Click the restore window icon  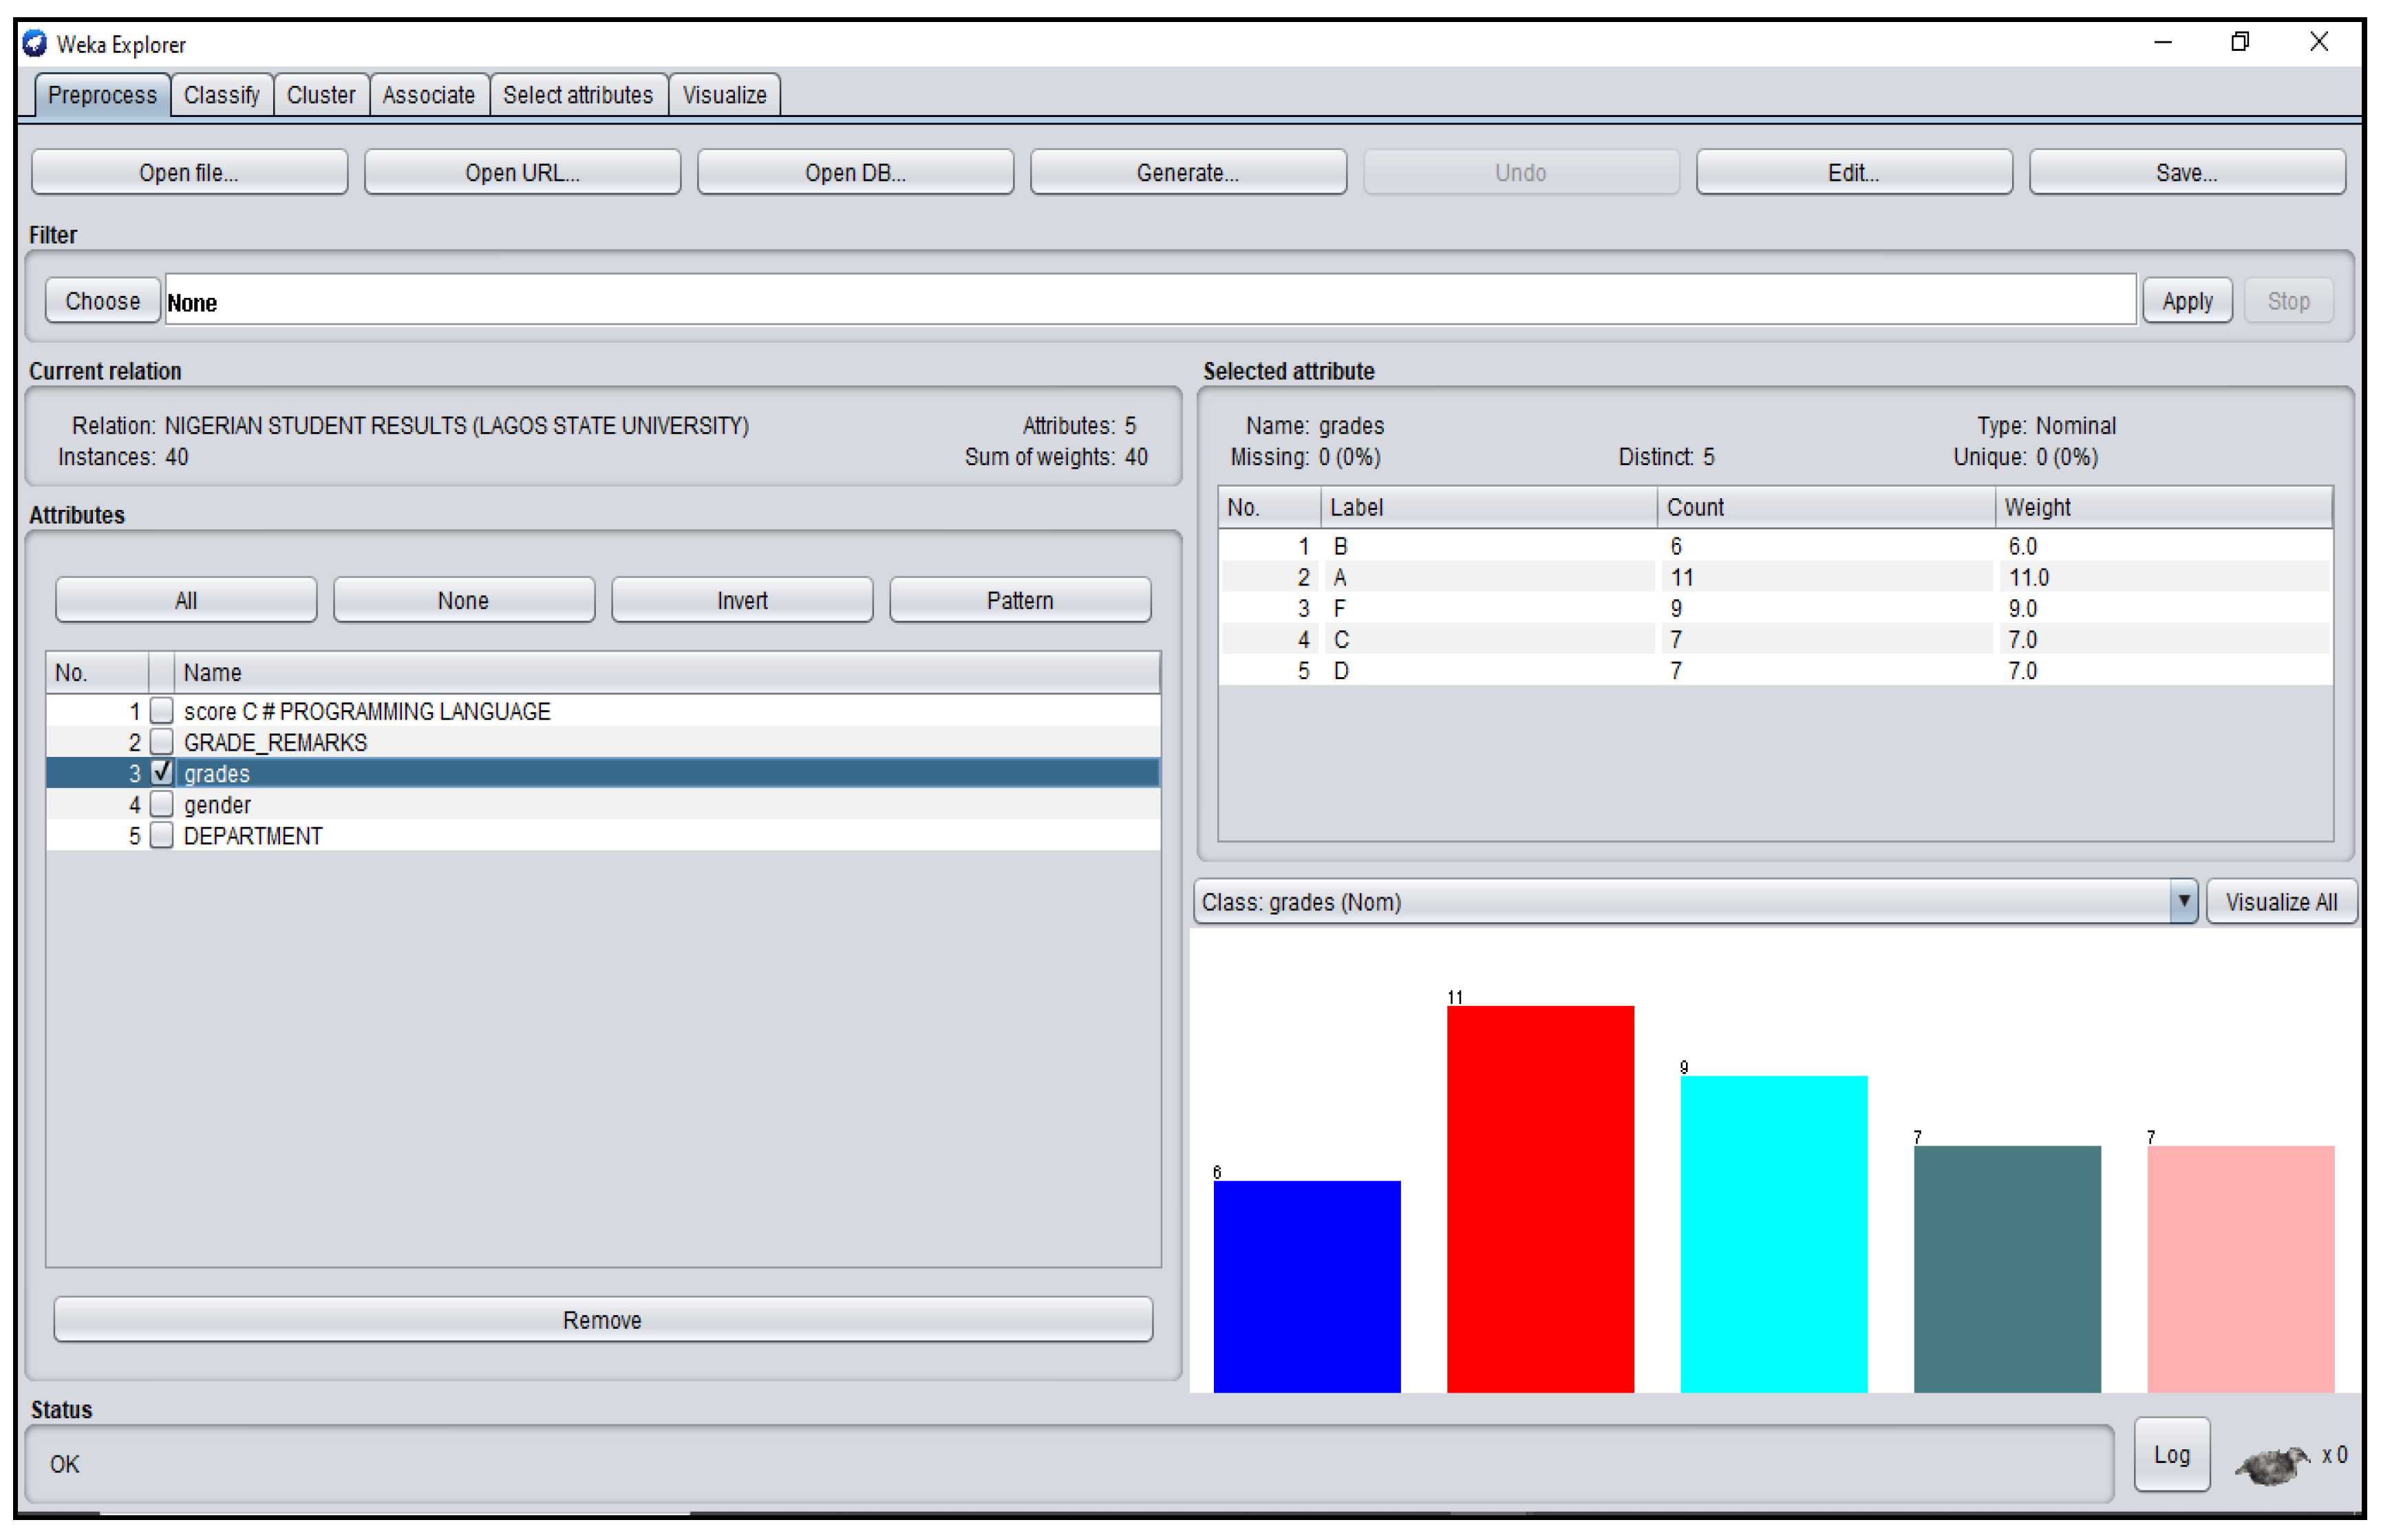click(2239, 42)
